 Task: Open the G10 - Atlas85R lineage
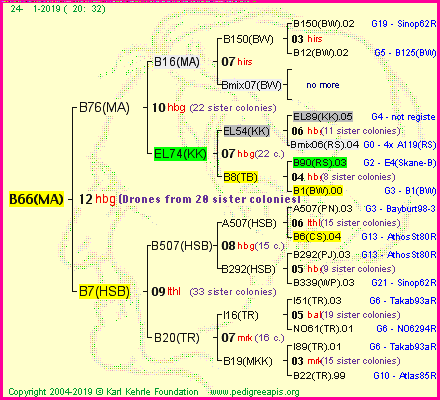pos(405,376)
